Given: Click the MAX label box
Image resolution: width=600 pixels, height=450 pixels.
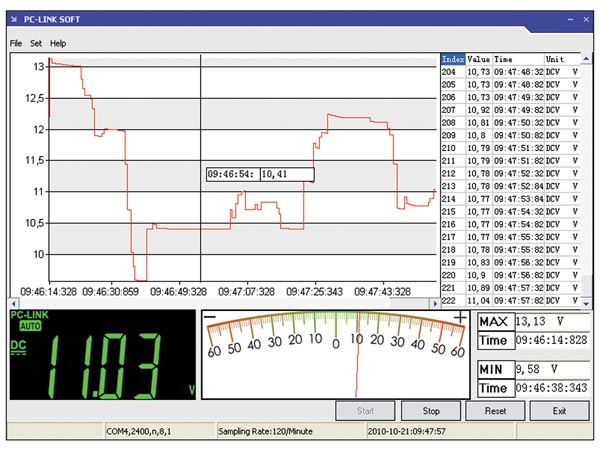Looking at the screenshot, I should (496, 321).
